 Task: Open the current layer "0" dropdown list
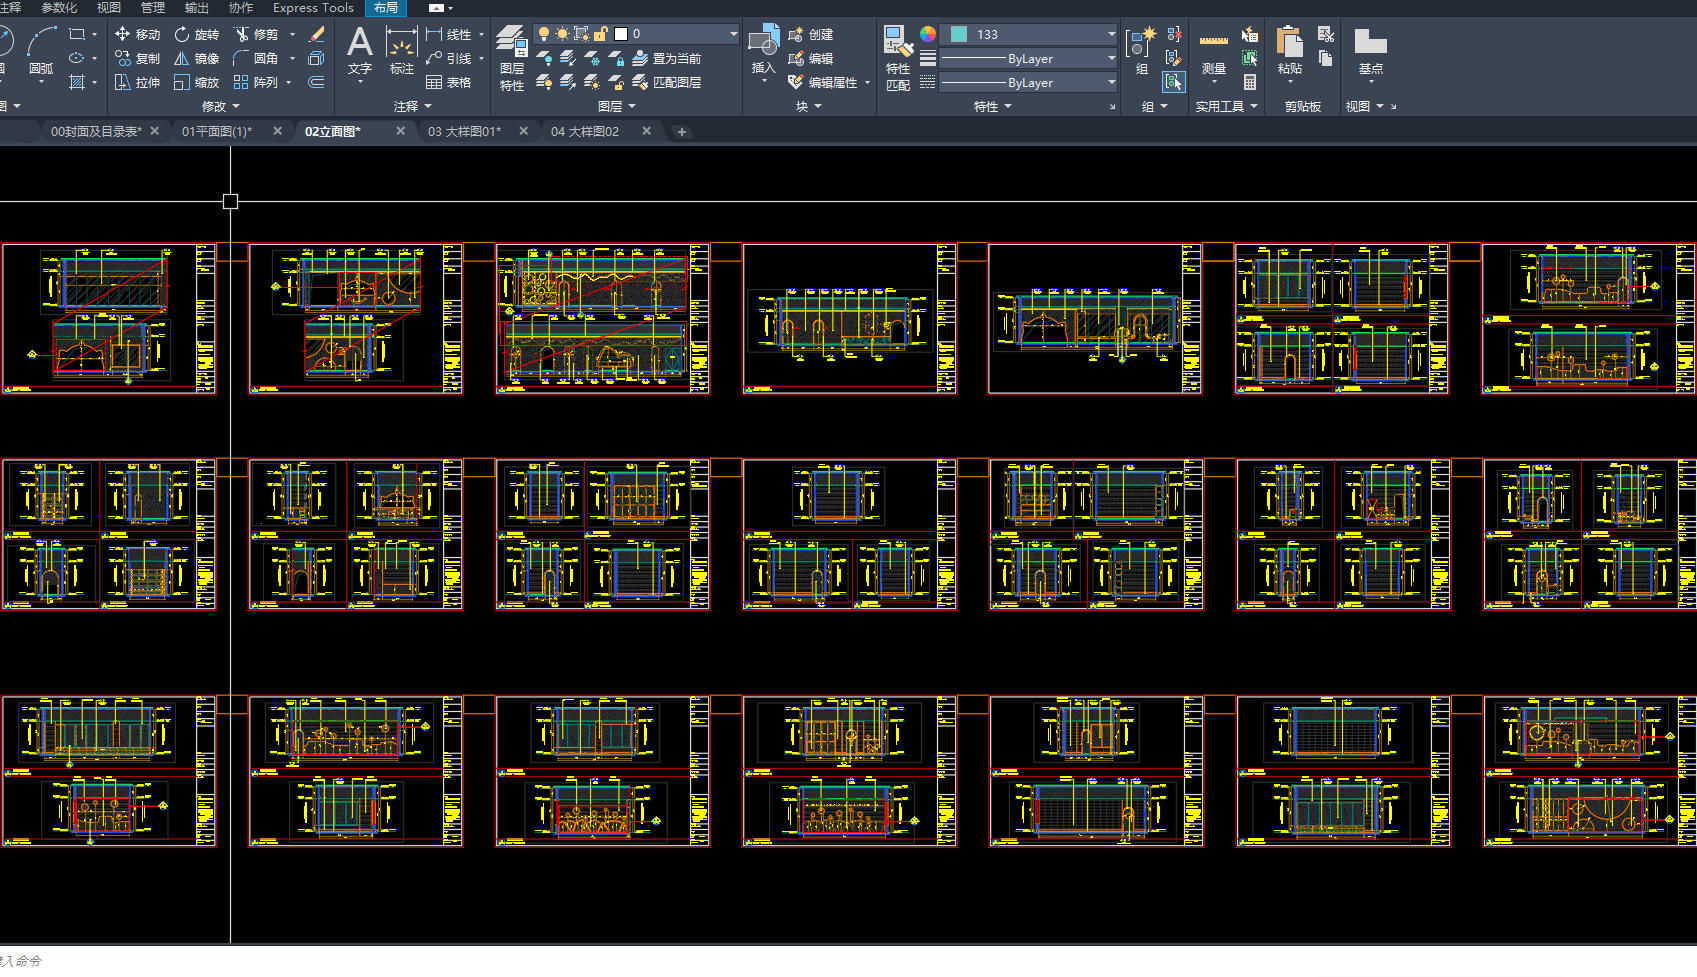pyautogui.click(x=733, y=34)
